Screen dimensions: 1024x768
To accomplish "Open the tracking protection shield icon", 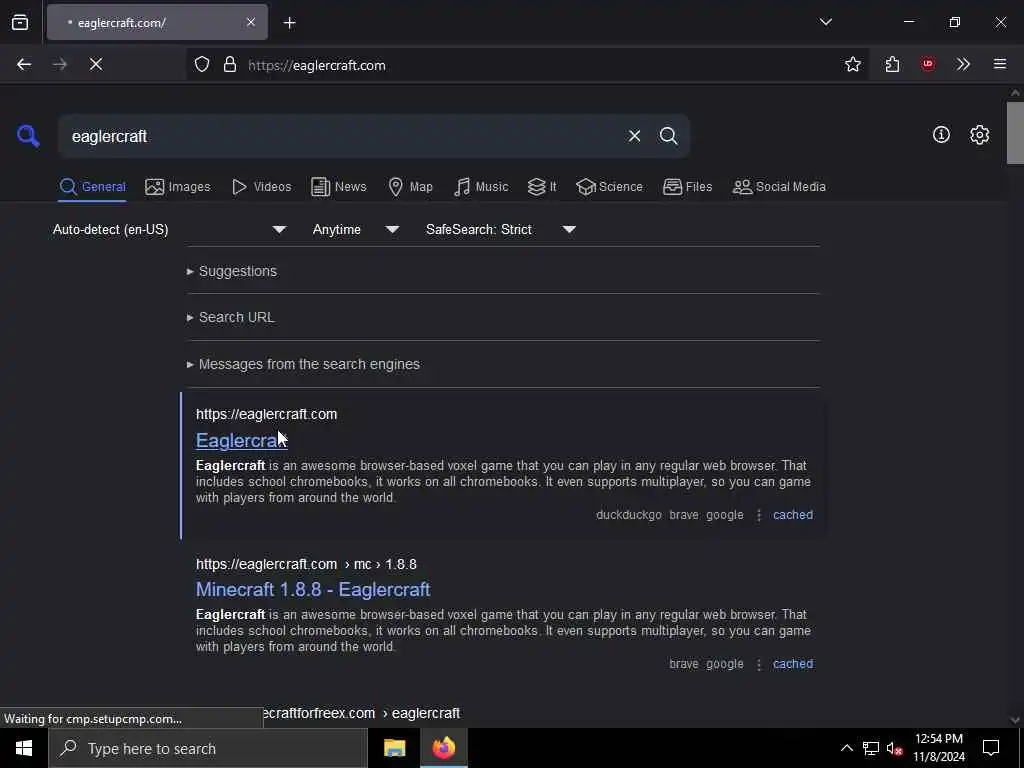I will click(202, 64).
